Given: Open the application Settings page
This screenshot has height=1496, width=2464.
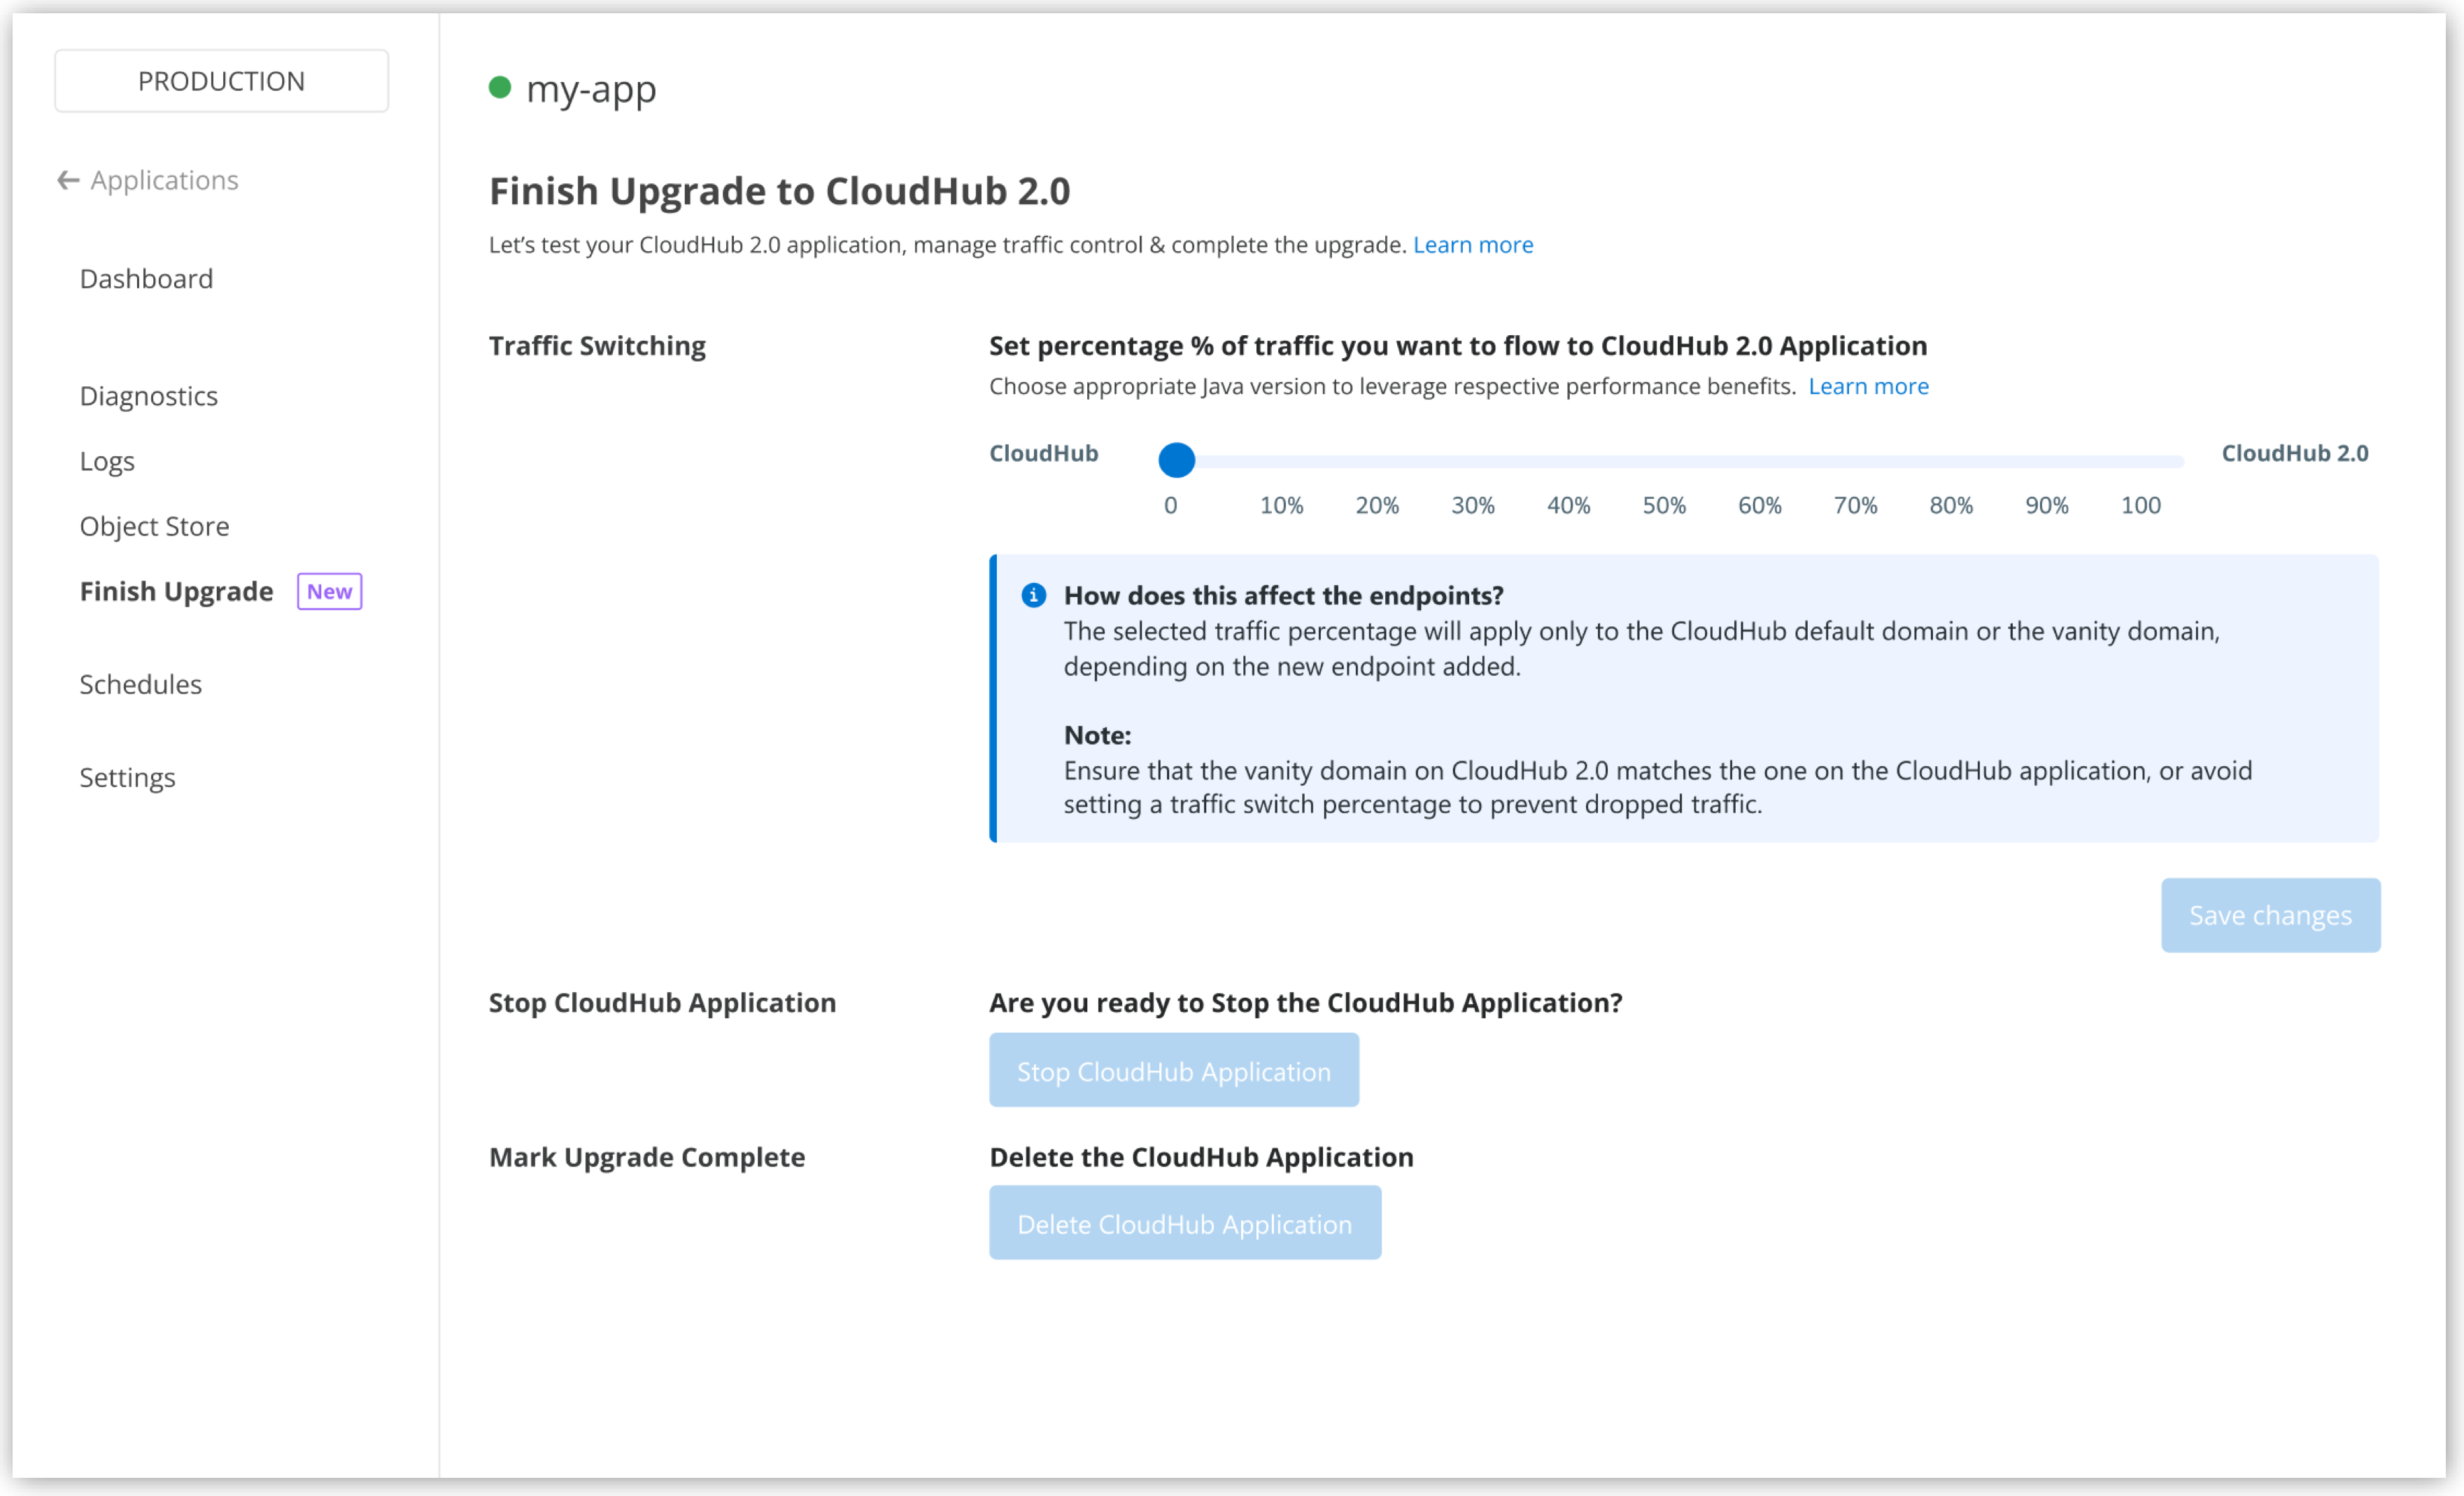Looking at the screenshot, I should (127, 777).
